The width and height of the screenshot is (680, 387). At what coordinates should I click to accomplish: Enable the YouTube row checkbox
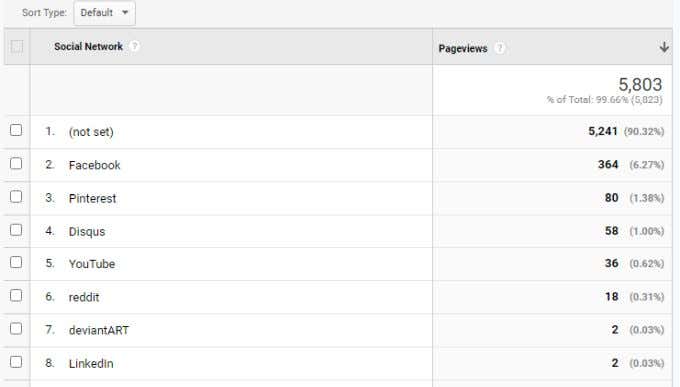16,262
